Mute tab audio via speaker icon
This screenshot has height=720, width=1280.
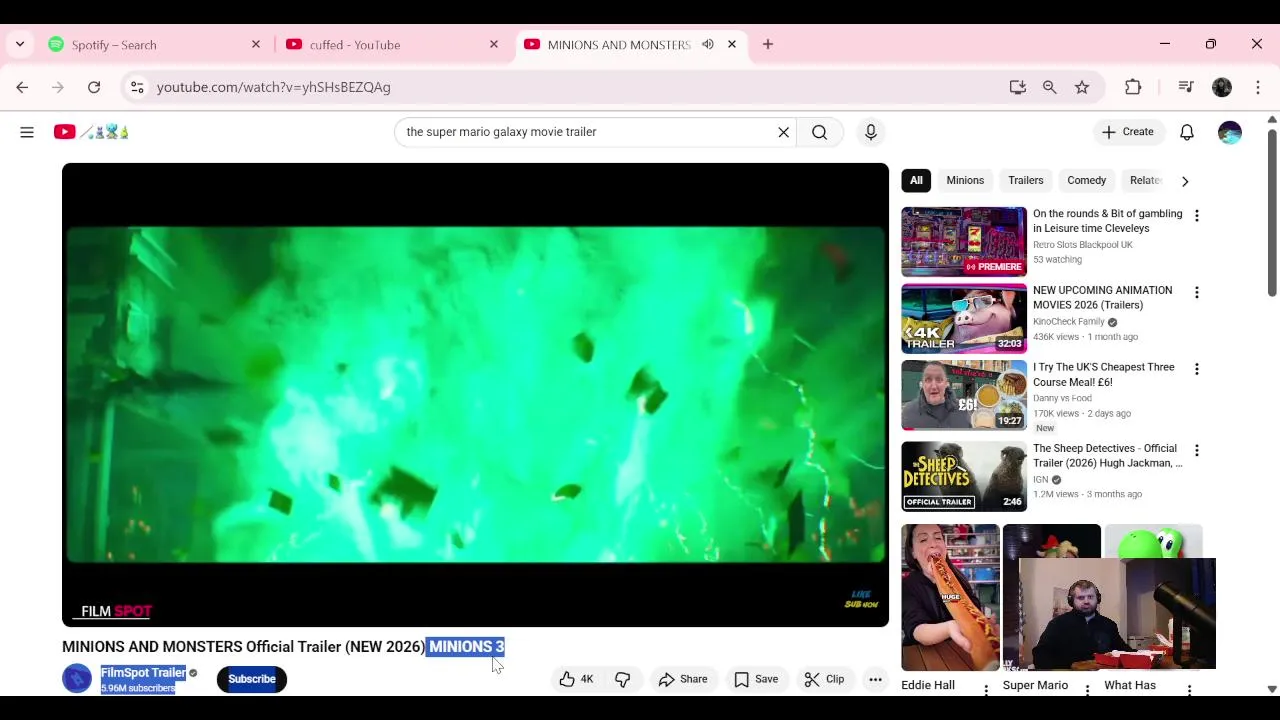(708, 44)
